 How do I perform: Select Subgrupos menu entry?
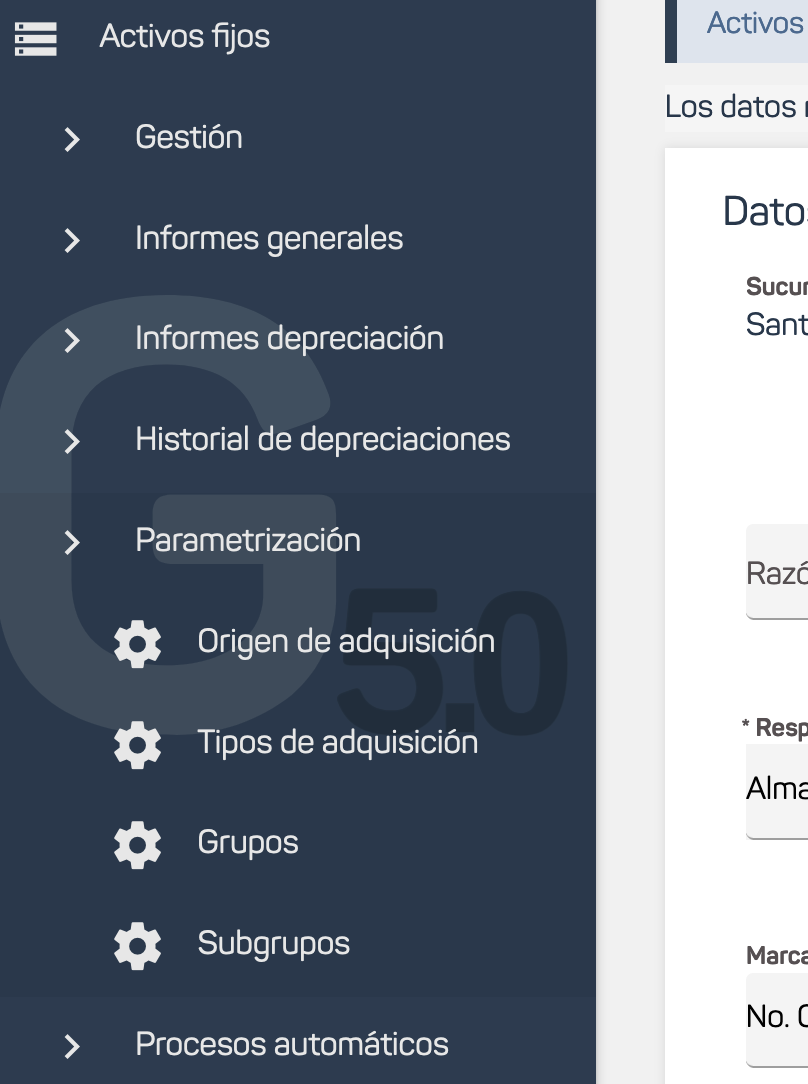[x=274, y=944]
